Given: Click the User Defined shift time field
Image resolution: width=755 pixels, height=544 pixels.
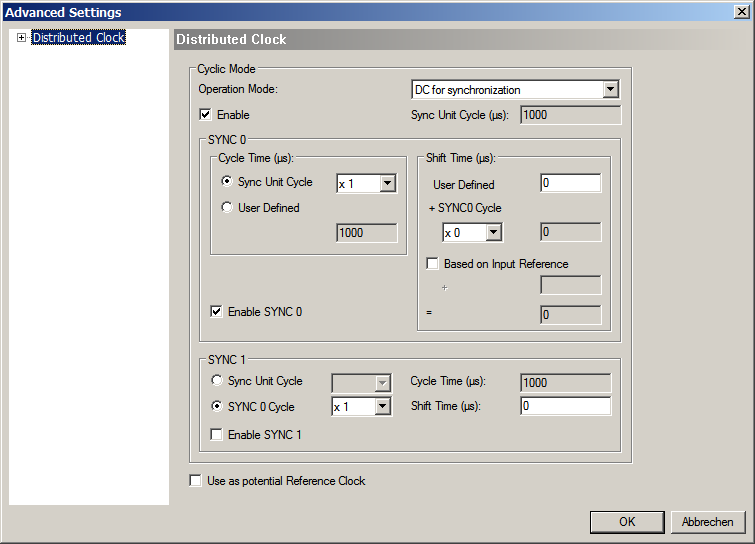Looking at the screenshot, I should tap(570, 183).
